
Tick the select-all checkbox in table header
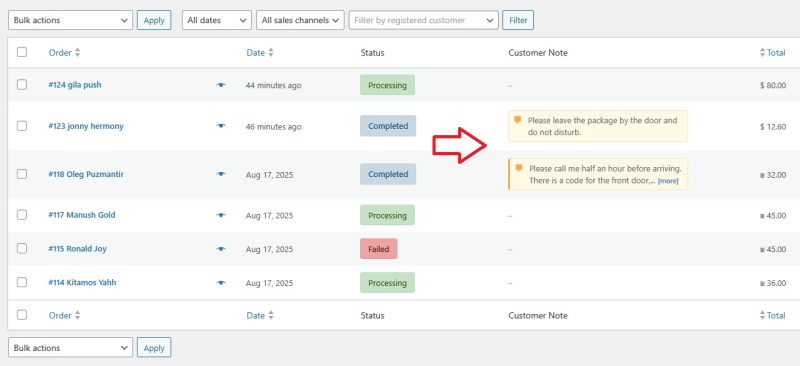[x=21, y=52]
